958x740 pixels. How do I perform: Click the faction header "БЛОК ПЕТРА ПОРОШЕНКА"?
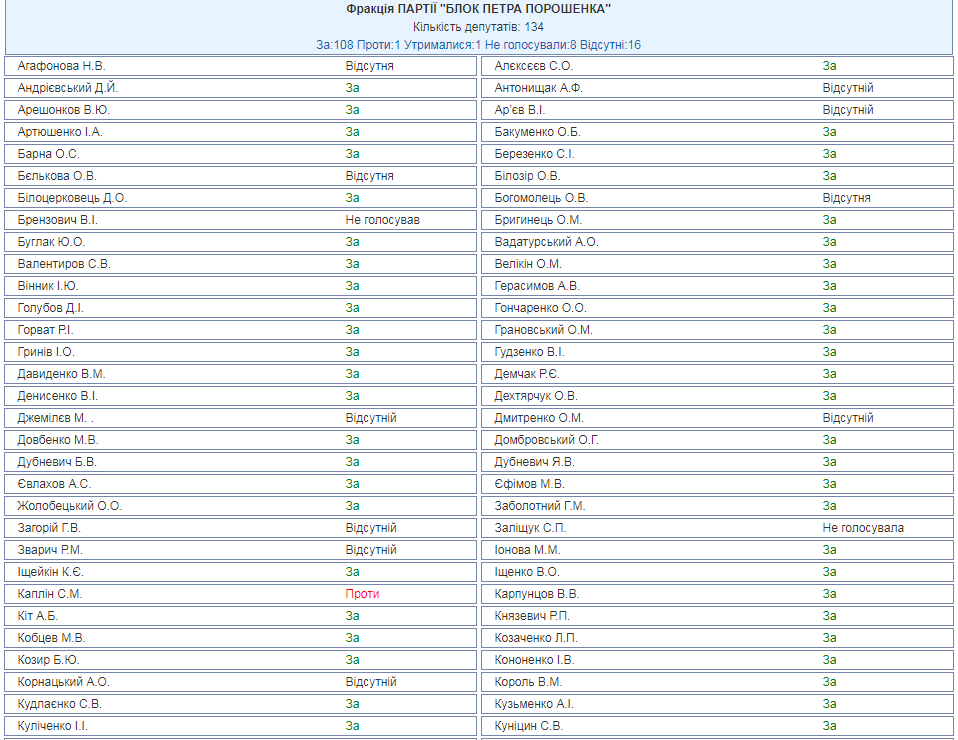click(478, 9)
